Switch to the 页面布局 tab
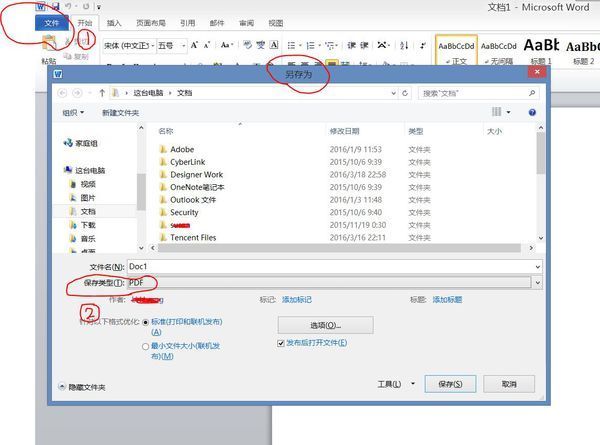Viewport: 600px width, 445px height. coord(151,23)
